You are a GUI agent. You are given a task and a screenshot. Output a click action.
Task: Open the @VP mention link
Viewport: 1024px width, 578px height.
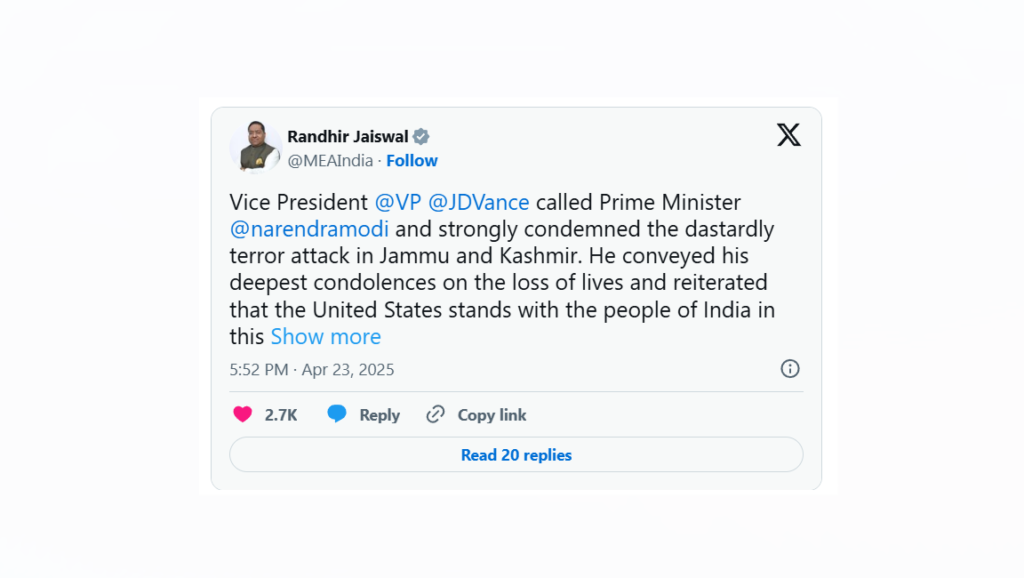click(398, 202)
